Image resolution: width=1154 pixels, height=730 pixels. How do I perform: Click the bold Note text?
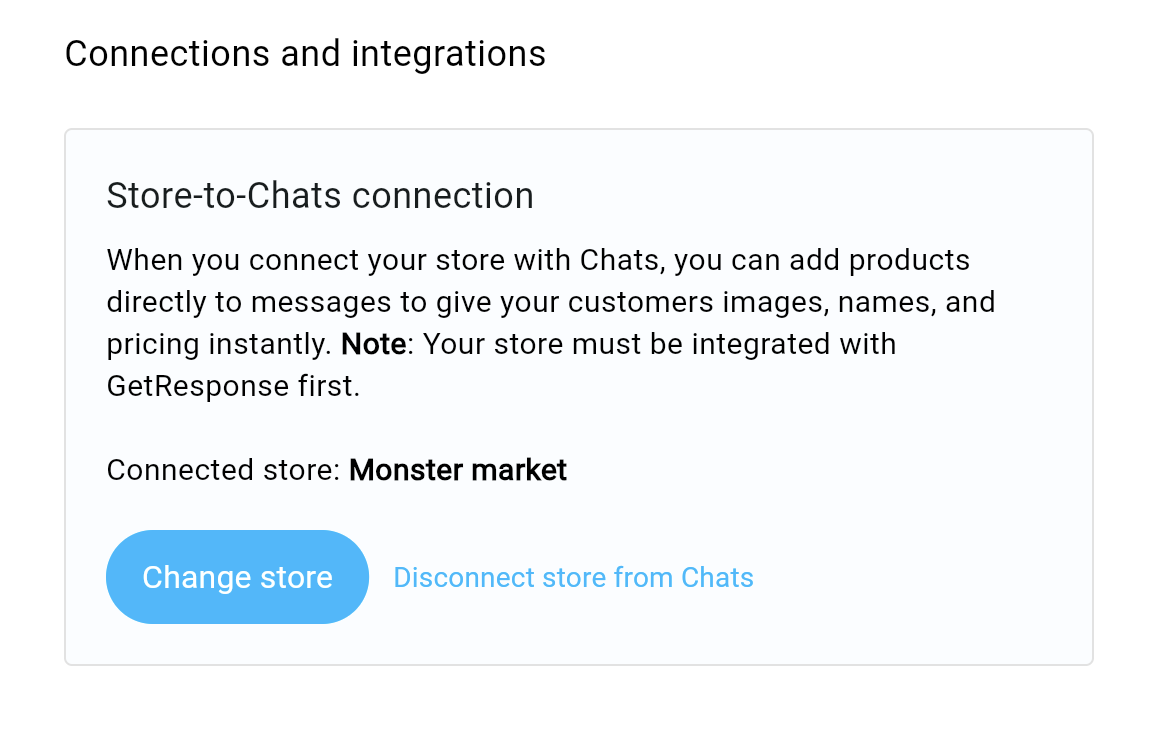[x=373, y=344]
